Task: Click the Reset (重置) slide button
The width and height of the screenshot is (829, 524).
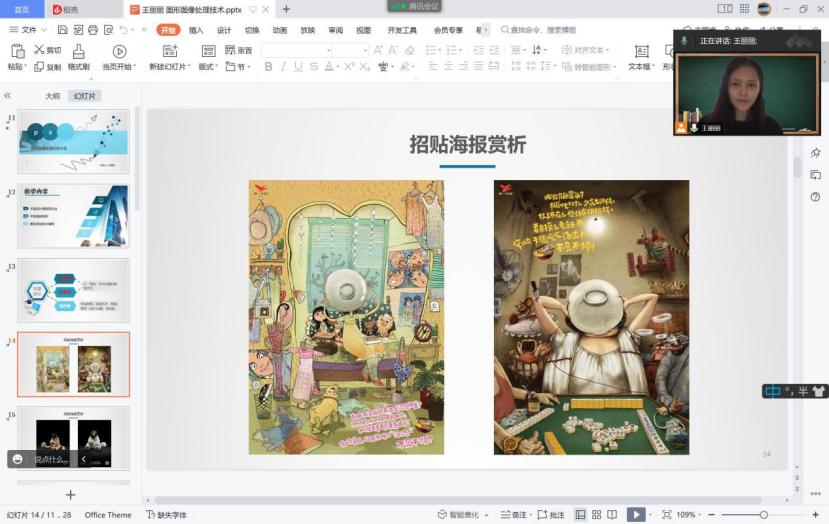Action: pyautogui.click(x=239, y=50)
